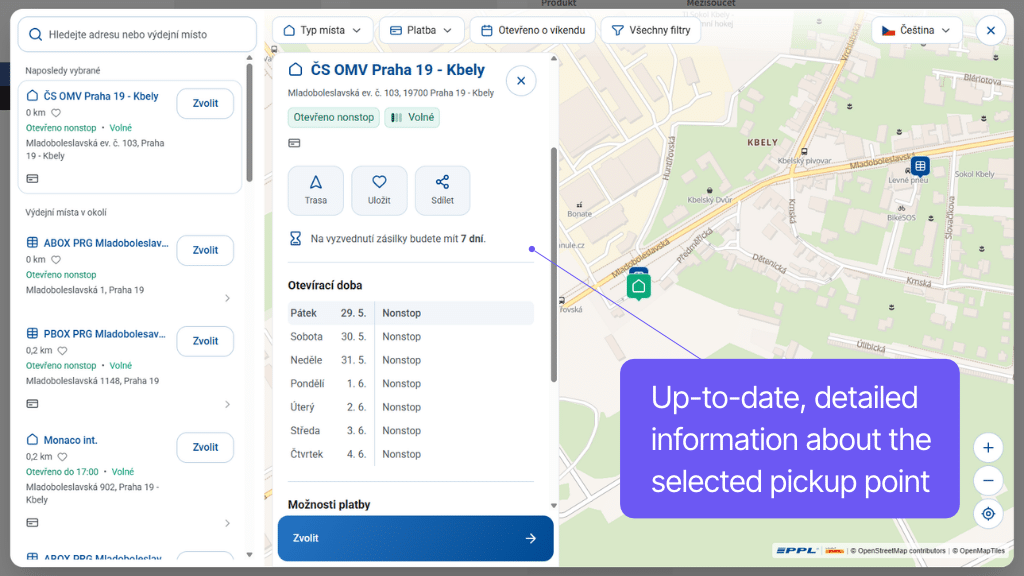Open ČS OMV Praha 19 - Kbely list title
Screen dimensions: 1024x576
point(101,96)
